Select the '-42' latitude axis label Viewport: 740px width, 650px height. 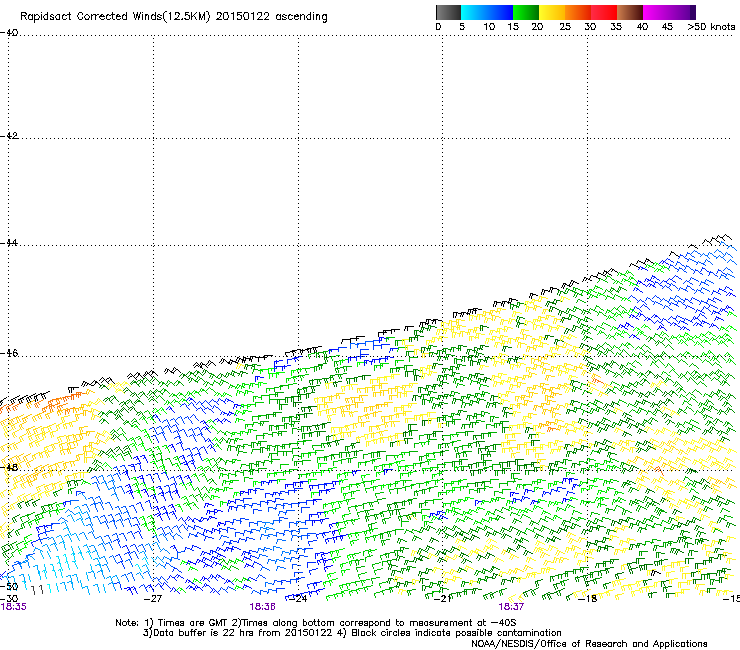click(x=9, y=136)
